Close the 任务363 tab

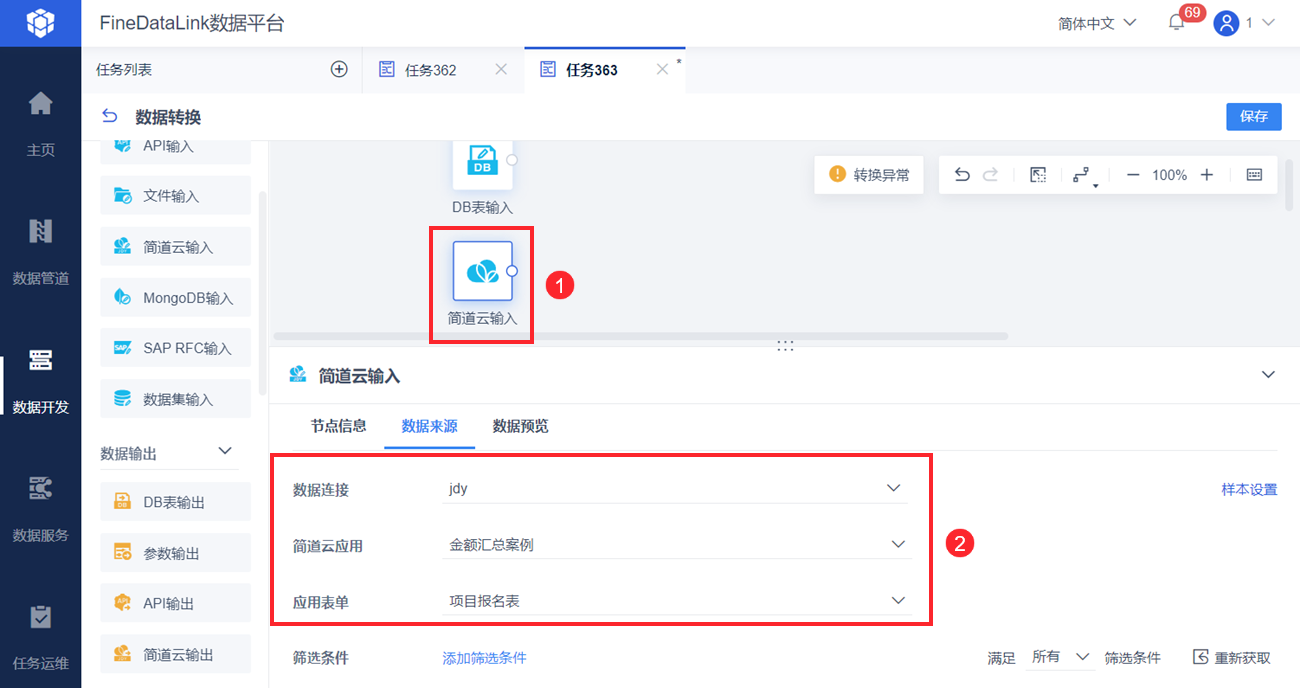pos(661,69)
